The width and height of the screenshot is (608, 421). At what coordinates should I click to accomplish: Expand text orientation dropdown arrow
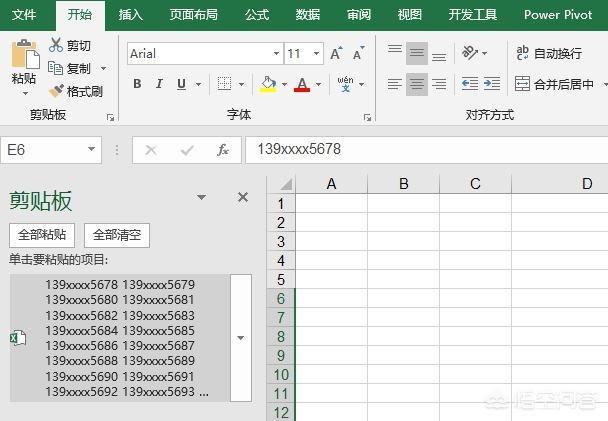pos(484,53)
